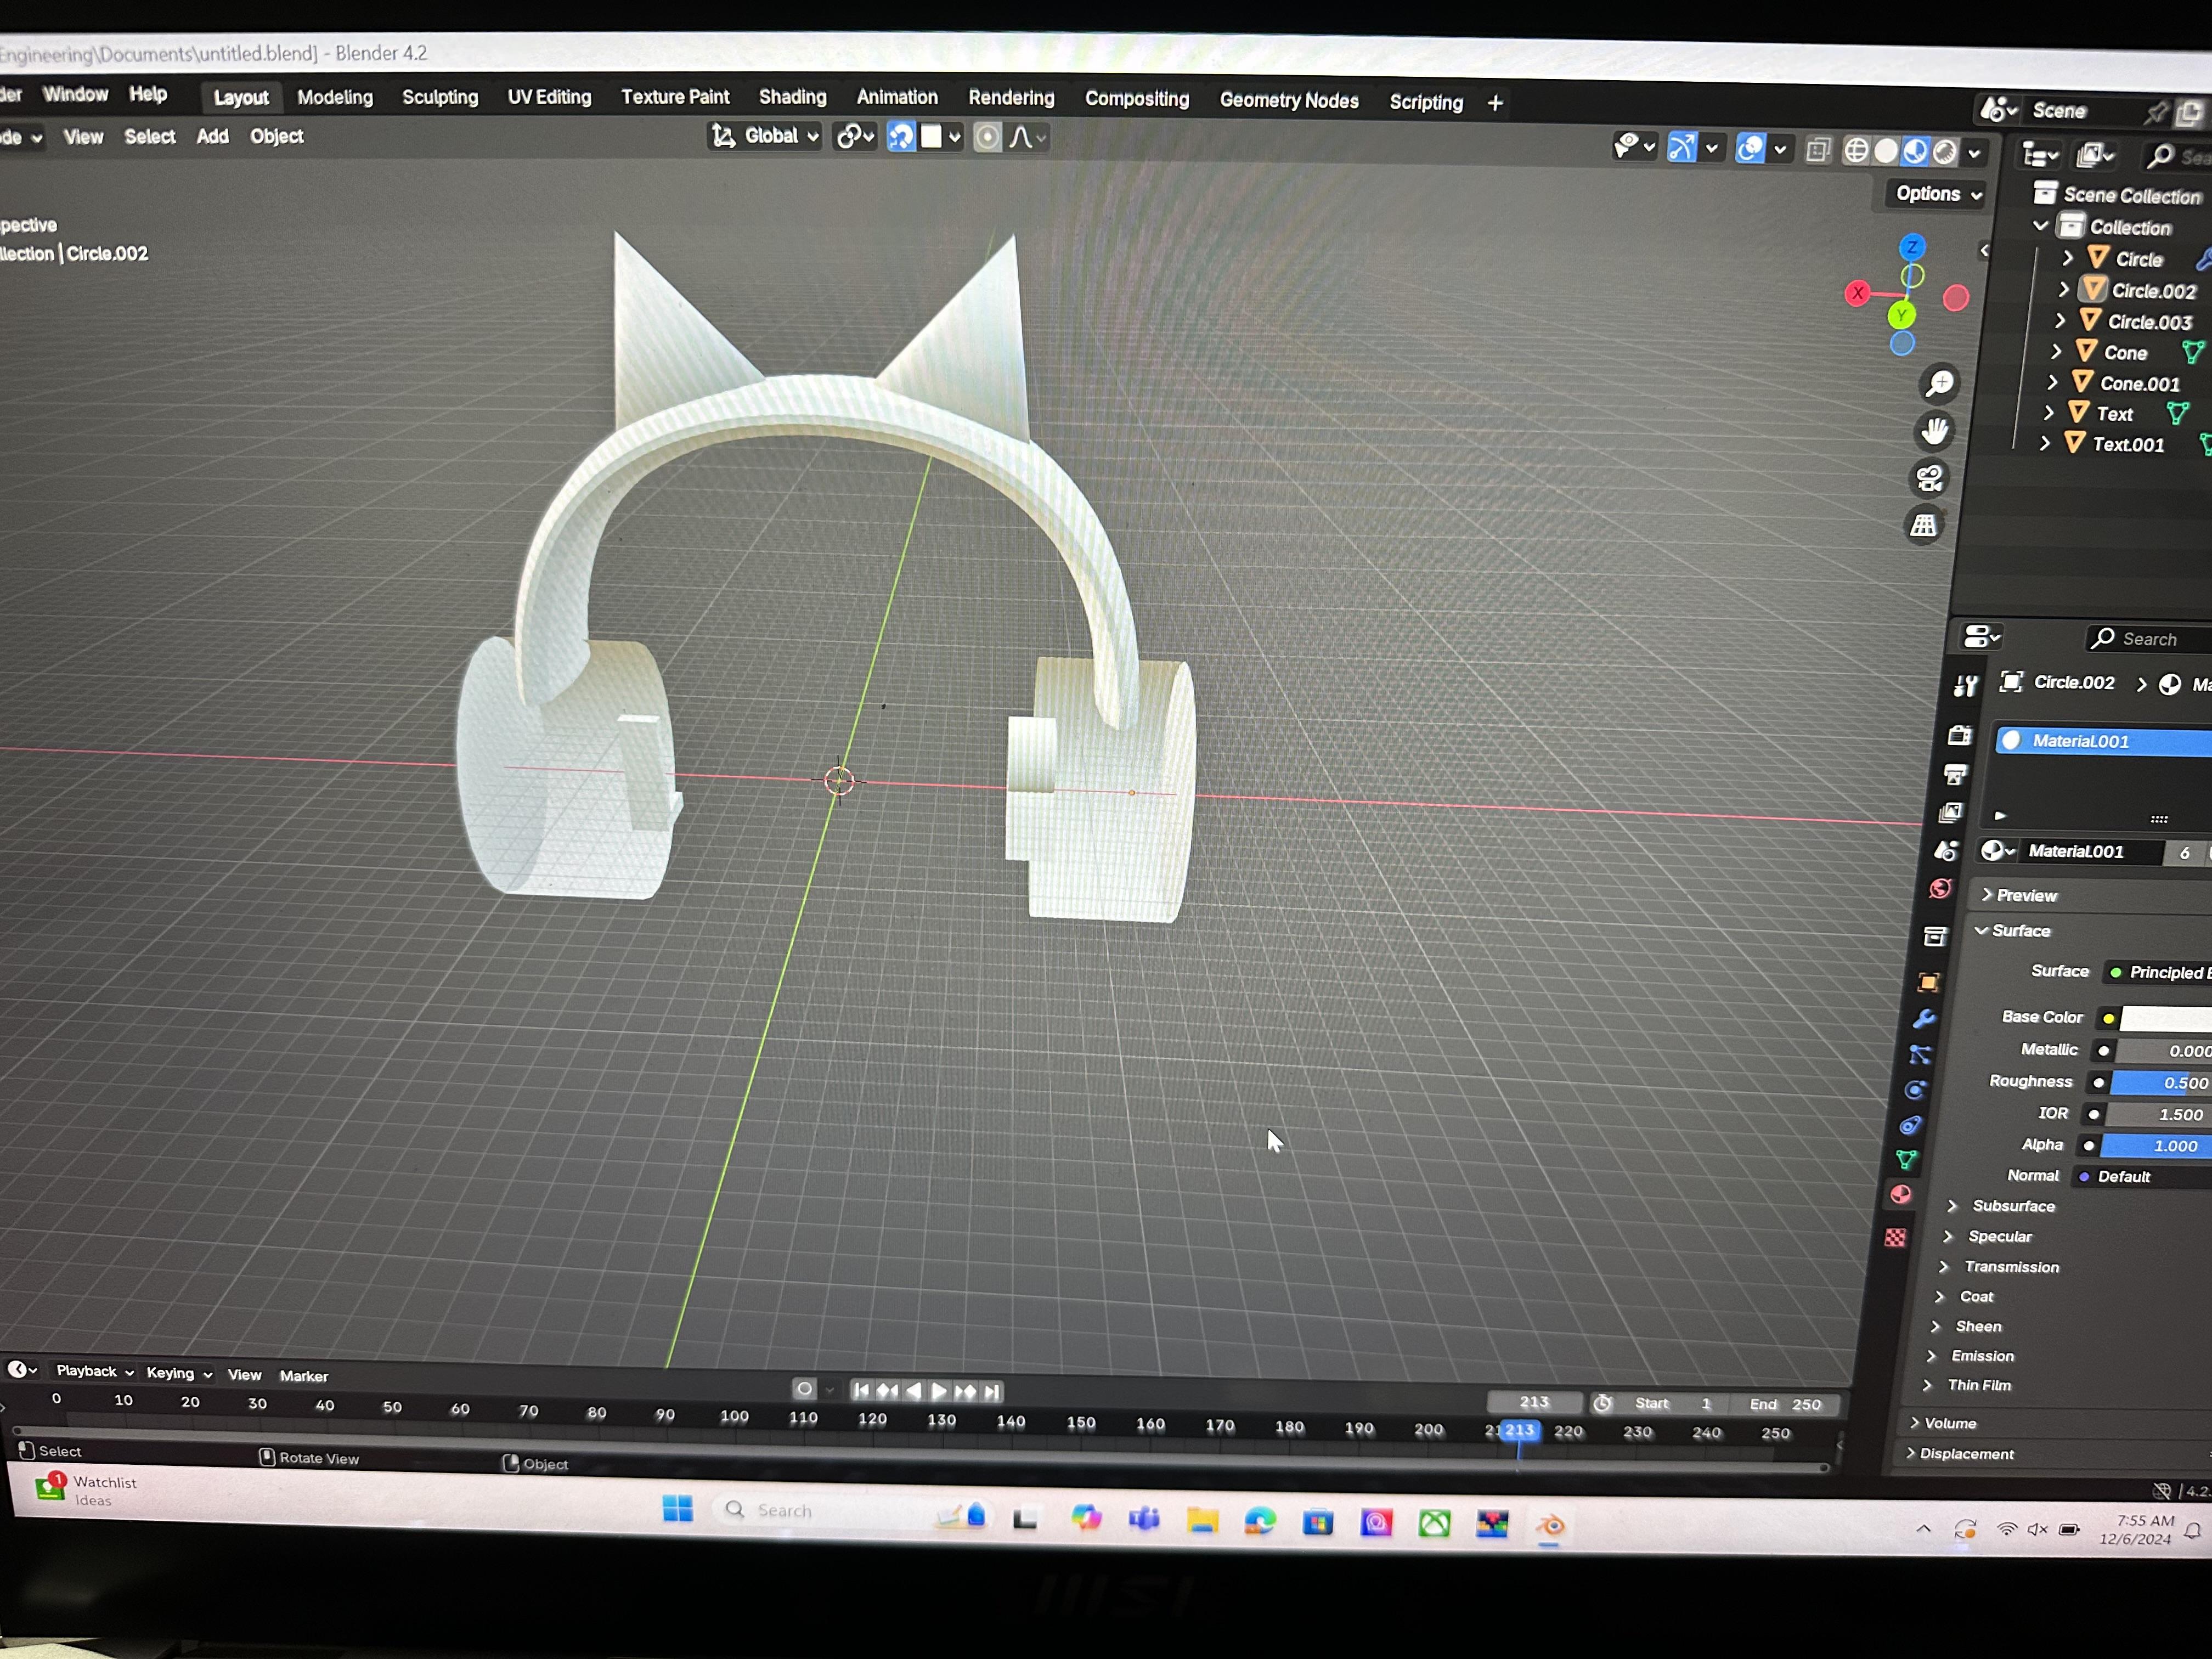Screen dimensions: 2212x1659
Task: Switch to solid viewport shading
Action: click(1886, 151)
